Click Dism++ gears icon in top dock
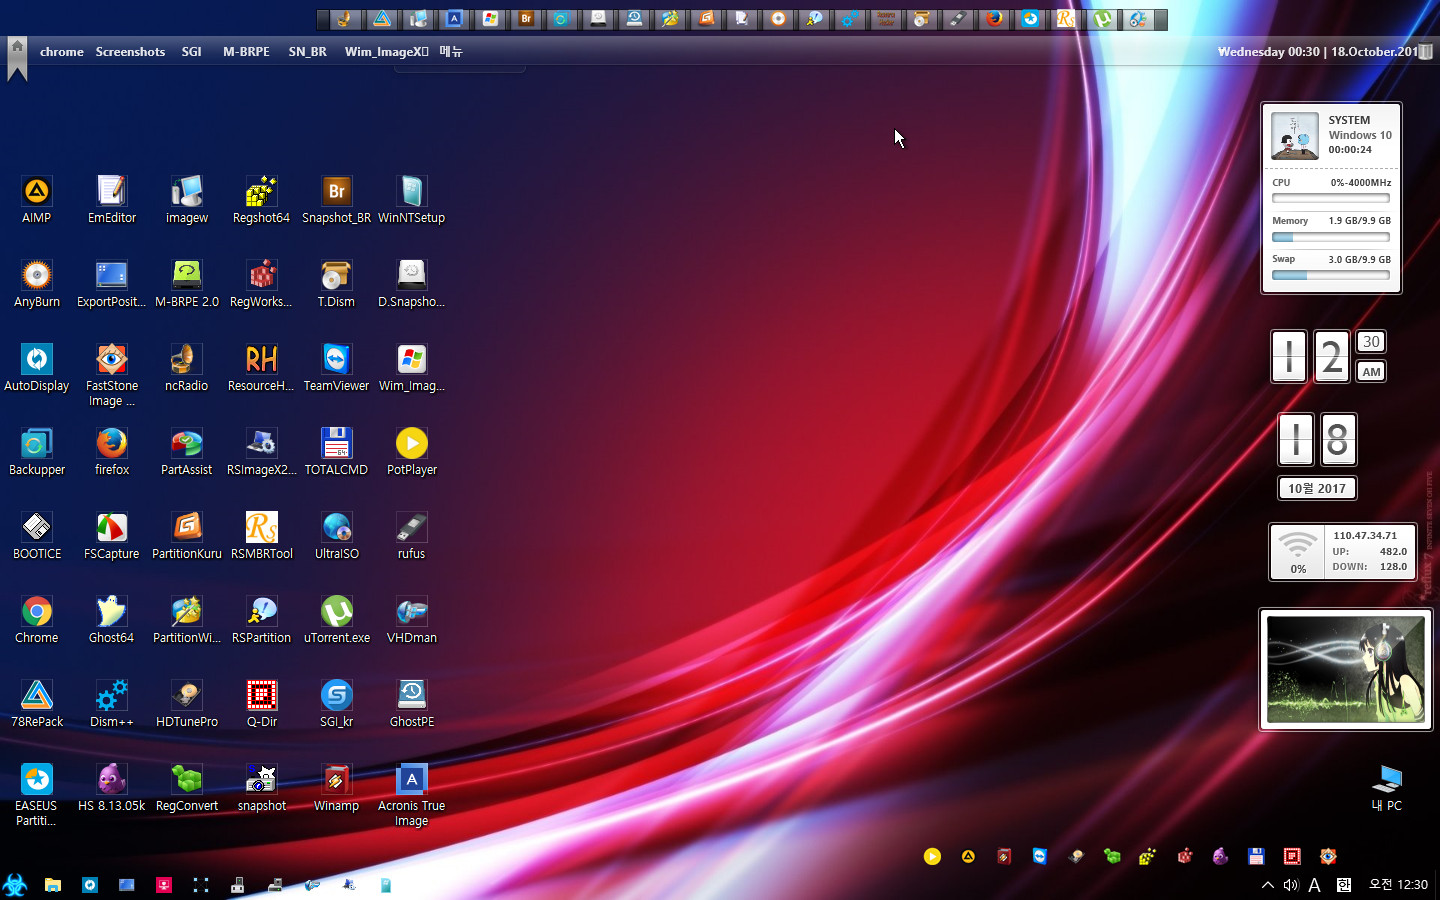Image resolution: width=1440 pixels, height=900 pixels. pyautogui.click(x=850, y=19)
